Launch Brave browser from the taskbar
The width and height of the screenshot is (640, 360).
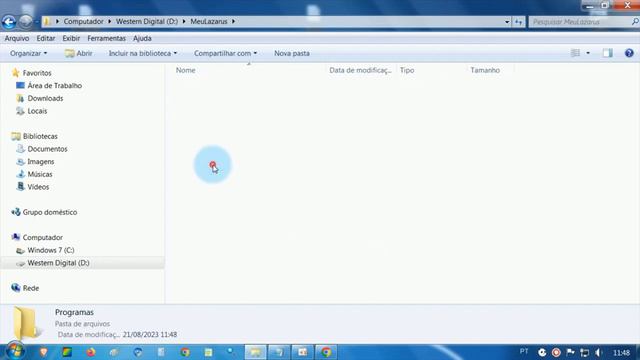pos(44,352)
